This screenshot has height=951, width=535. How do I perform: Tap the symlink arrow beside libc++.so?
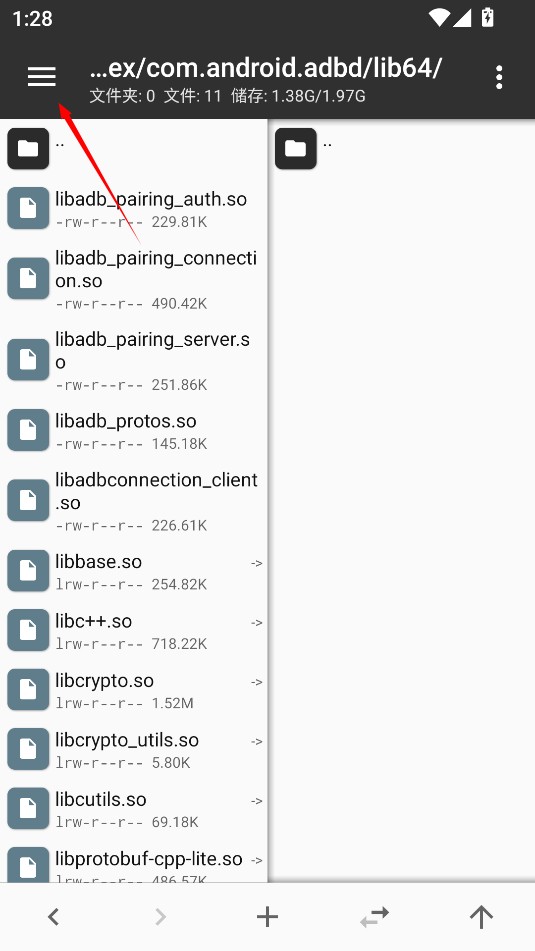pyautogui.click(x=257, y=623)
